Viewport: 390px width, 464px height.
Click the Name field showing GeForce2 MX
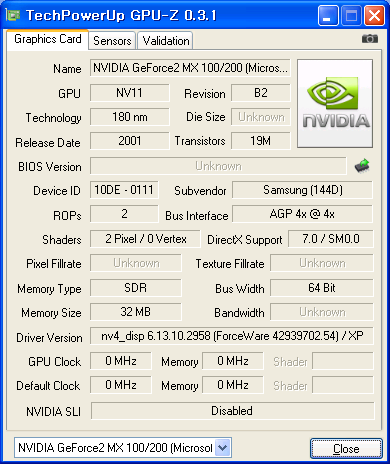[190, 68]
